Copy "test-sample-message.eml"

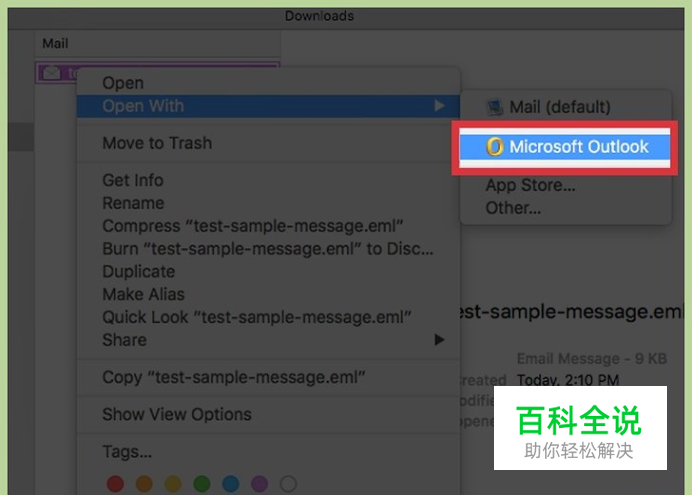[268, 377]
